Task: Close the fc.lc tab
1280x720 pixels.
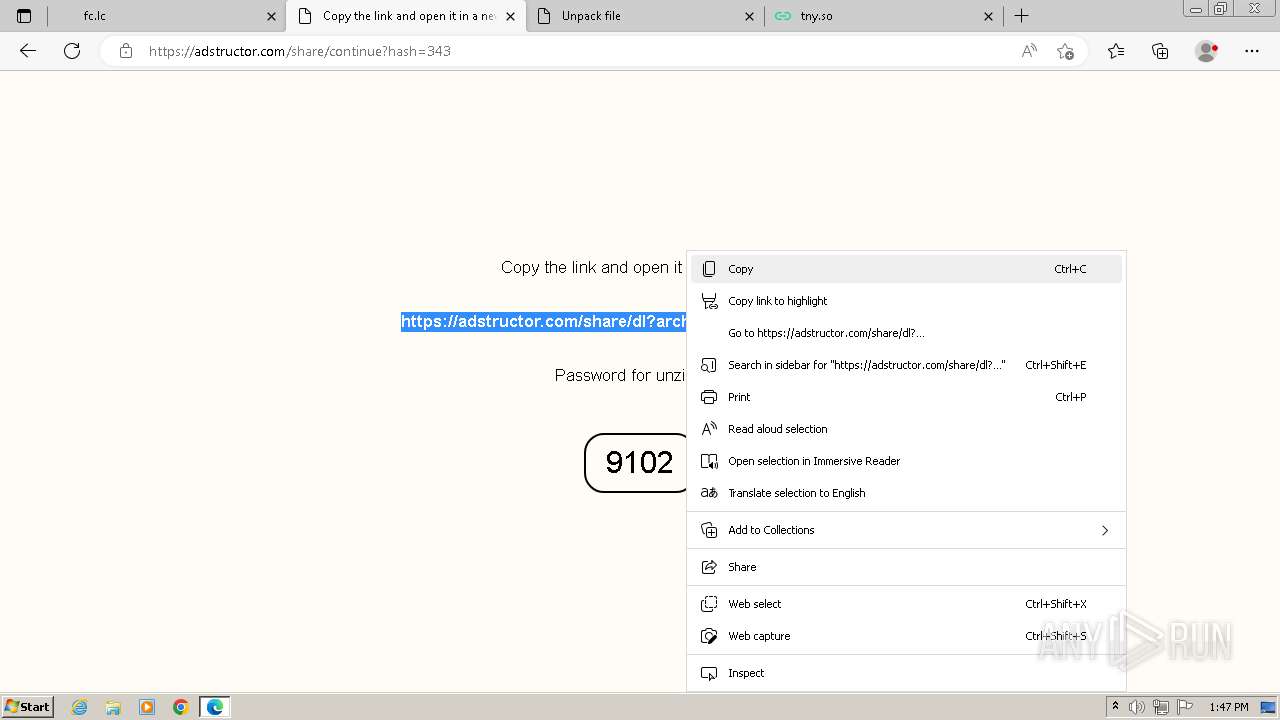Action: [271, 16]
